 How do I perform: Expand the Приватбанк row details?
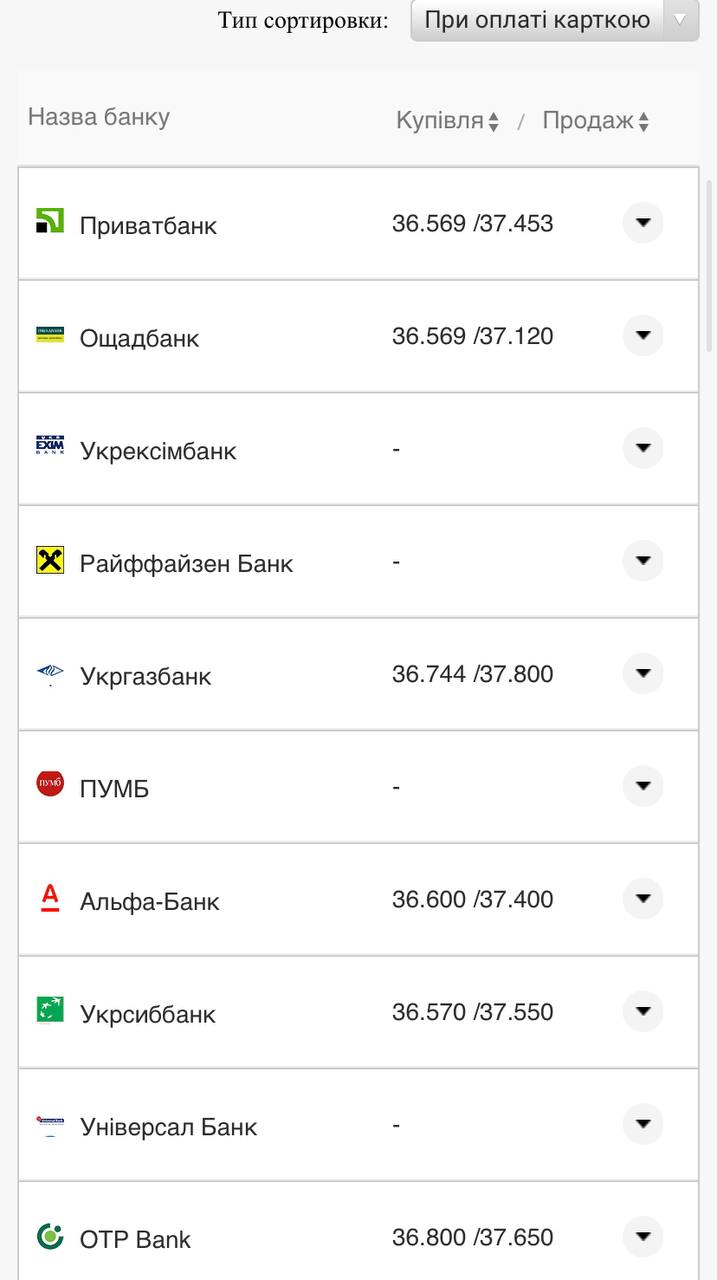643,222
